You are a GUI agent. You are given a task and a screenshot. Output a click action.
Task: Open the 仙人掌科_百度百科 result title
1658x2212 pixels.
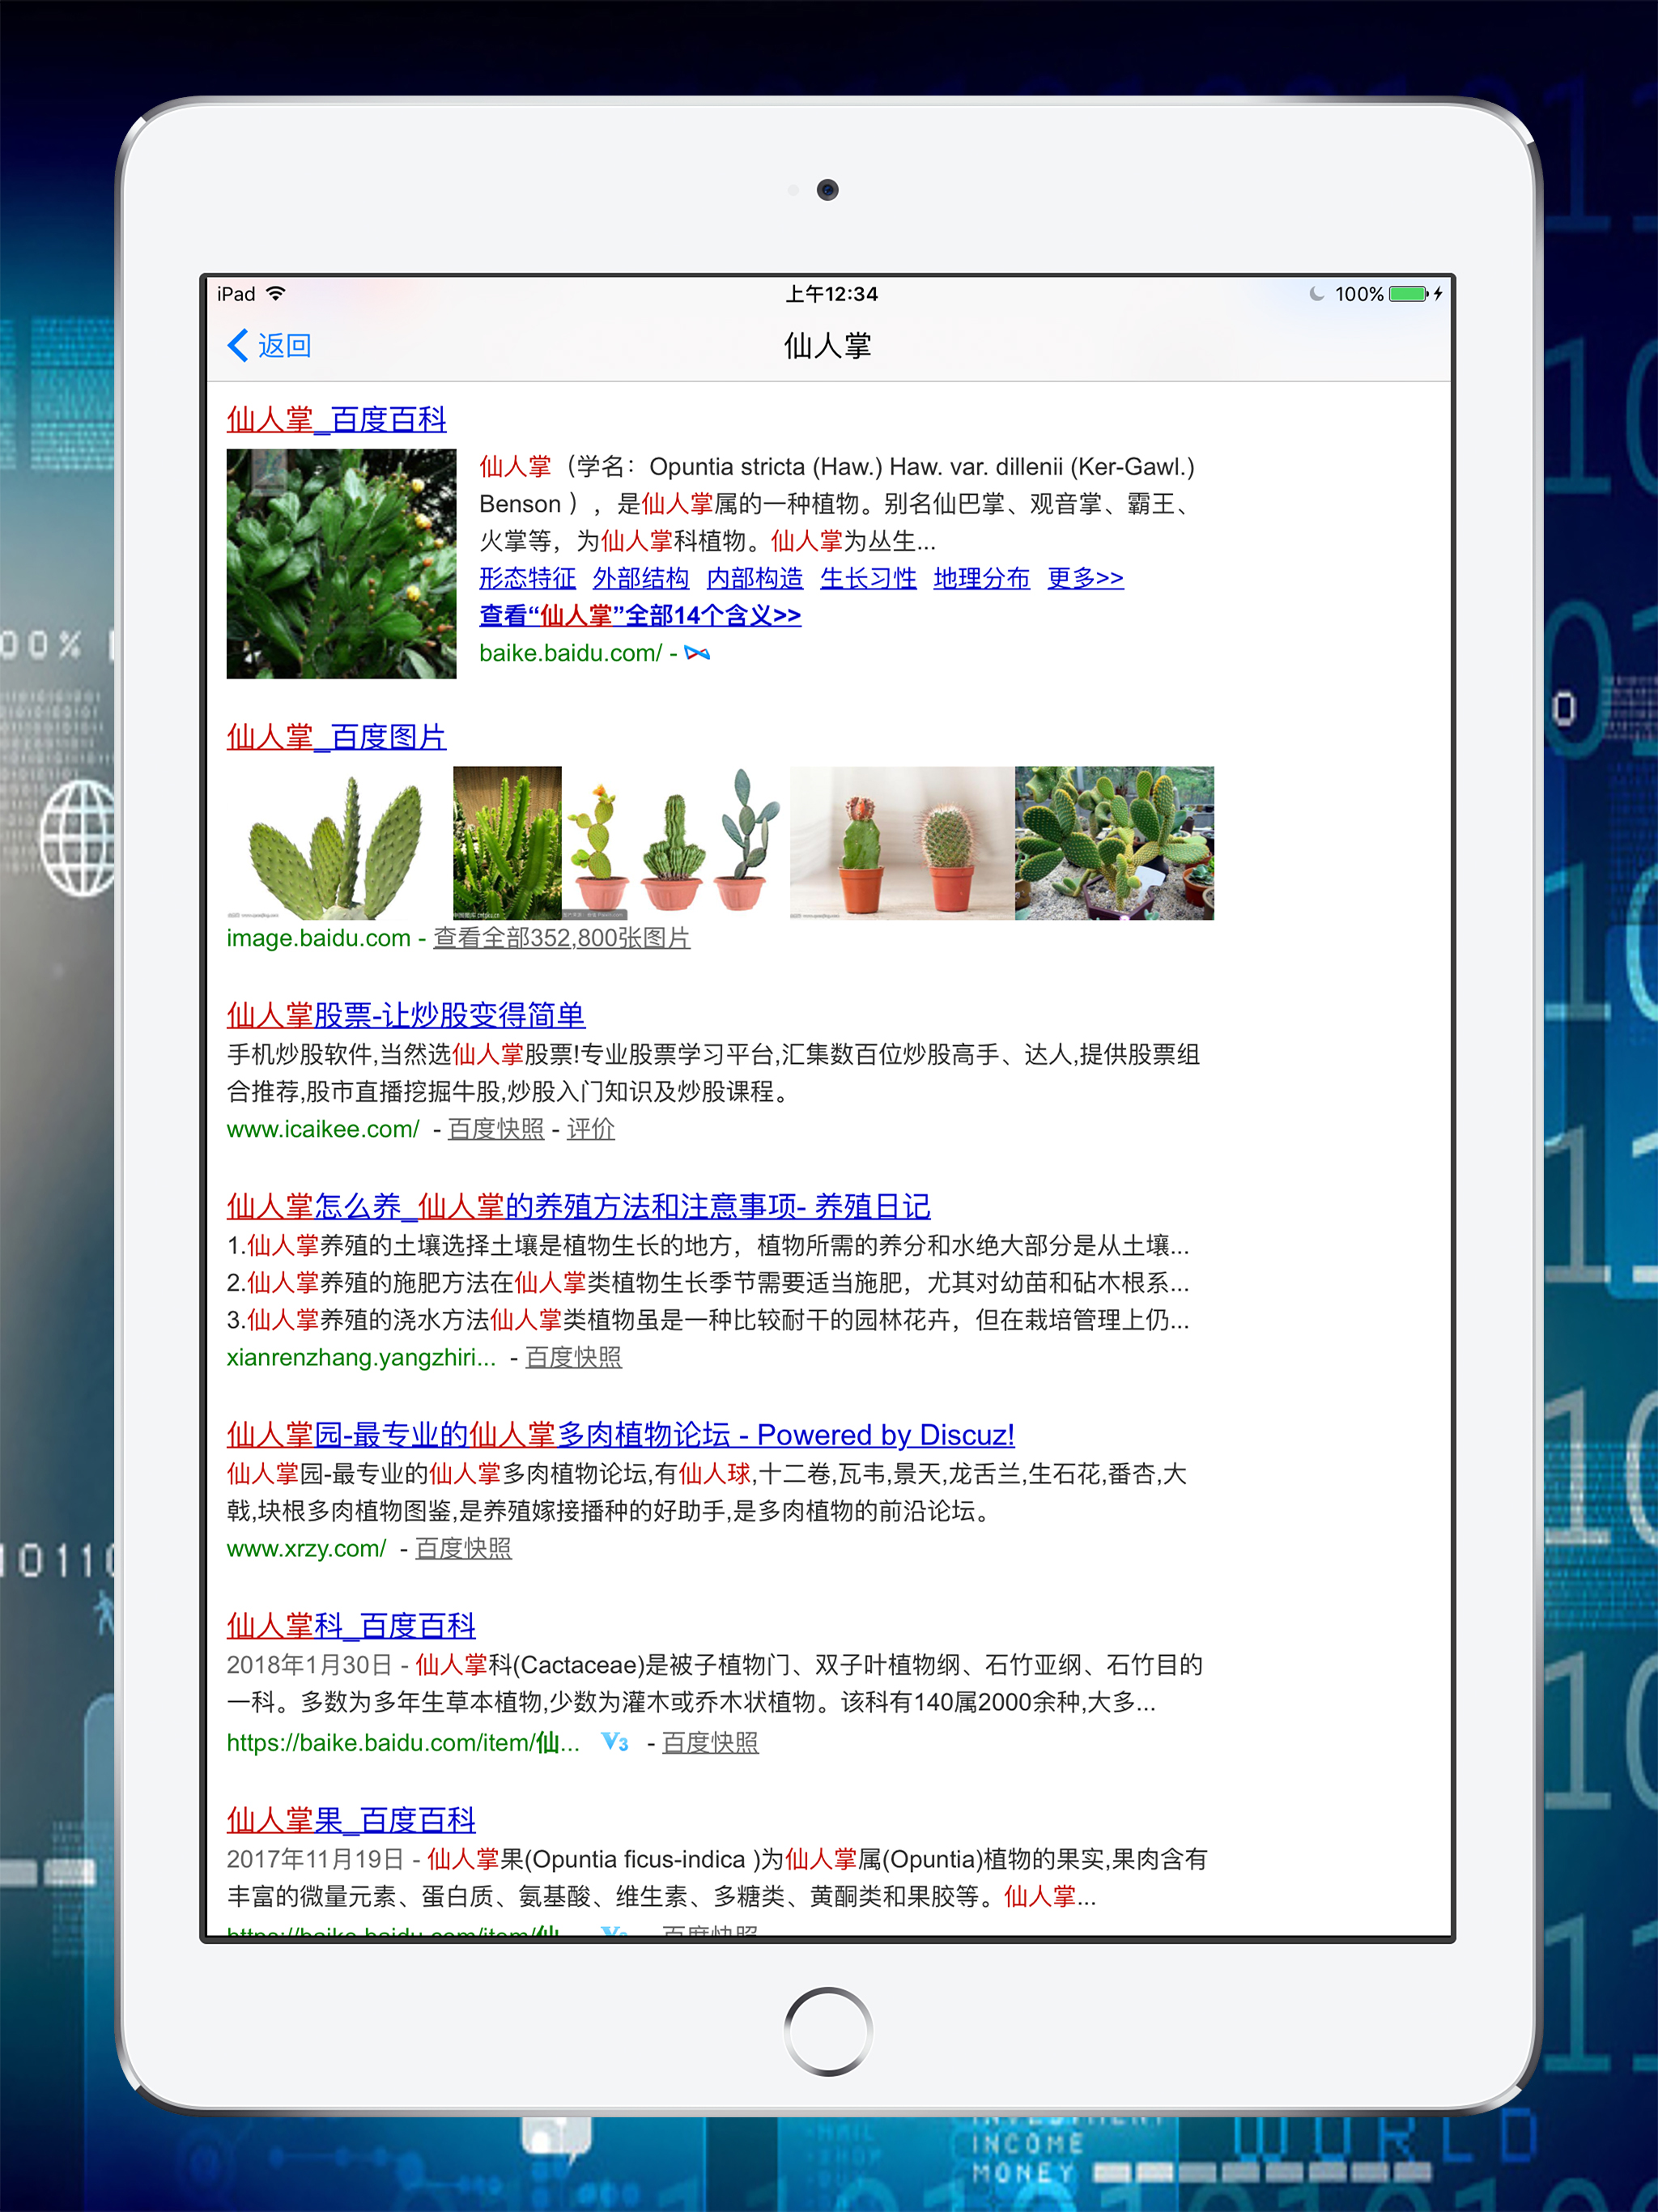pos(351,1625)
